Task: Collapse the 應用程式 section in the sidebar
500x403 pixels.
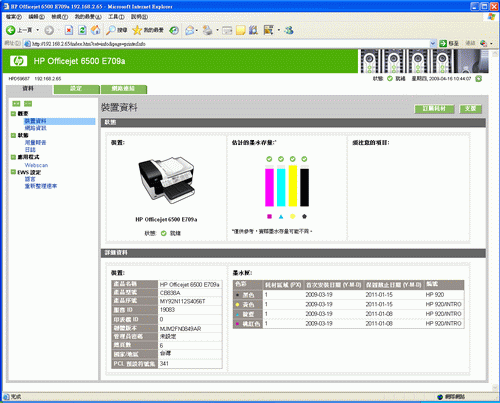Action: pos(13,157)
